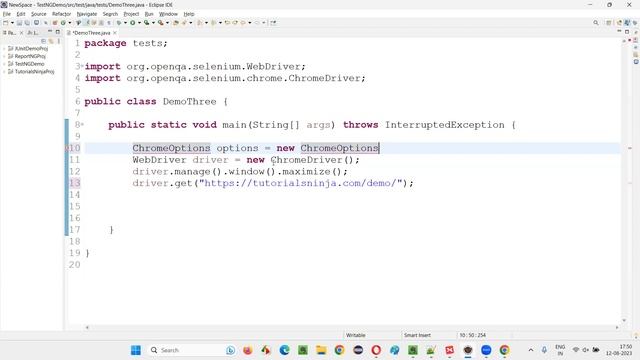
Task: Open the Run menu
Action: [149, 14]
